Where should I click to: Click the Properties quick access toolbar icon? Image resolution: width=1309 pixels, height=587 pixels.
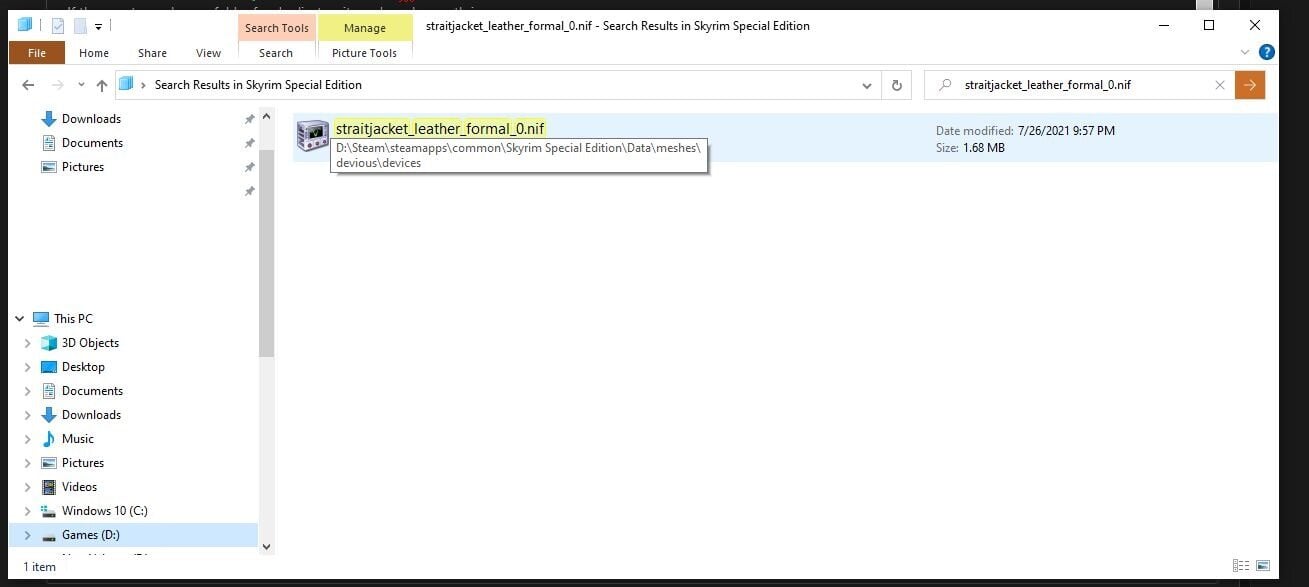coord(58,26)
